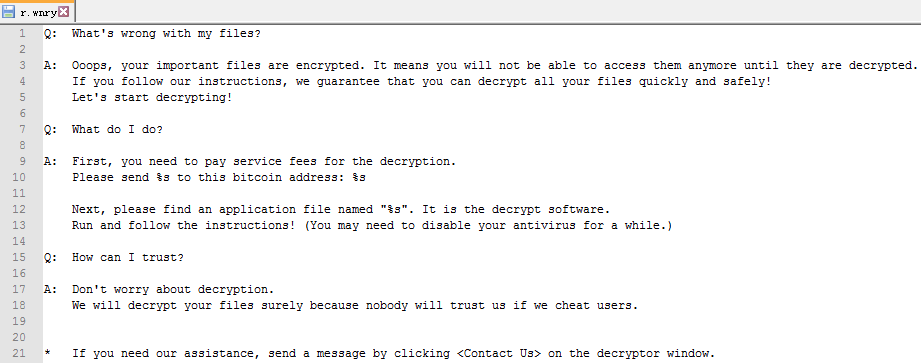921x363 pixels.
Task: Click line number 3 in the gutter
Action: click(x=22, y=65)
